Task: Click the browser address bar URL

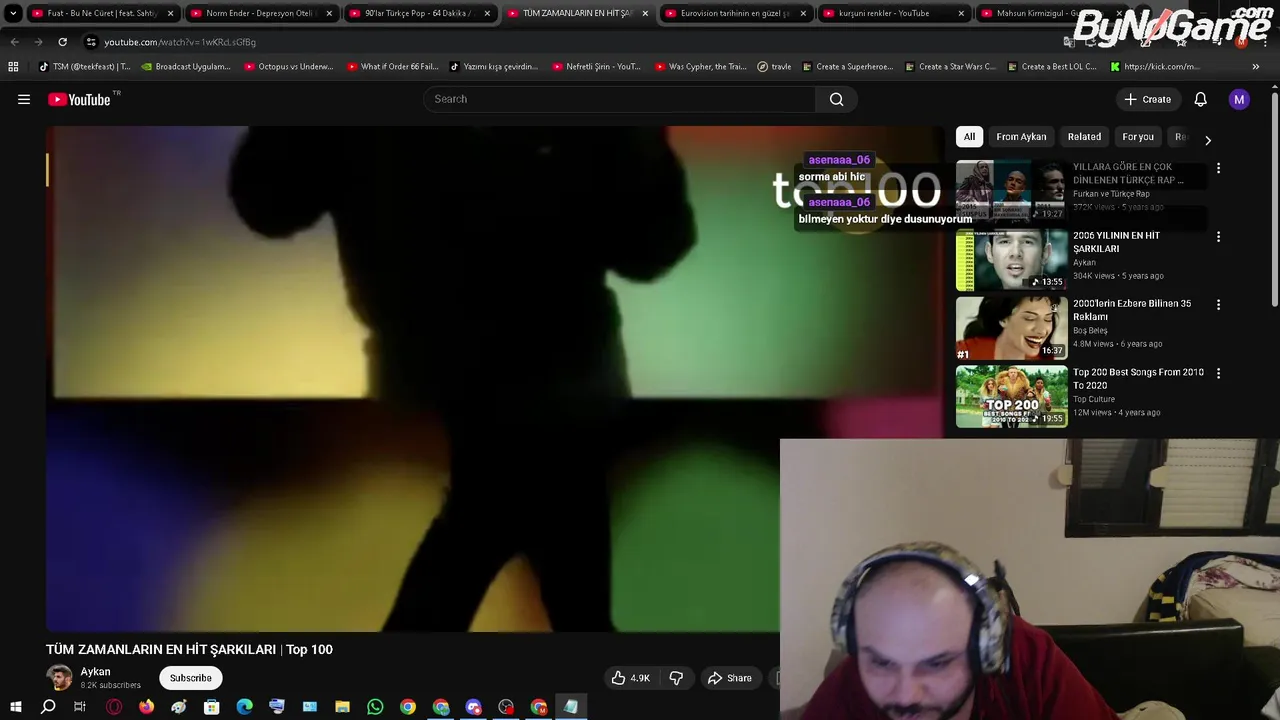Action: pyautogui.click(x=180, y=42)
